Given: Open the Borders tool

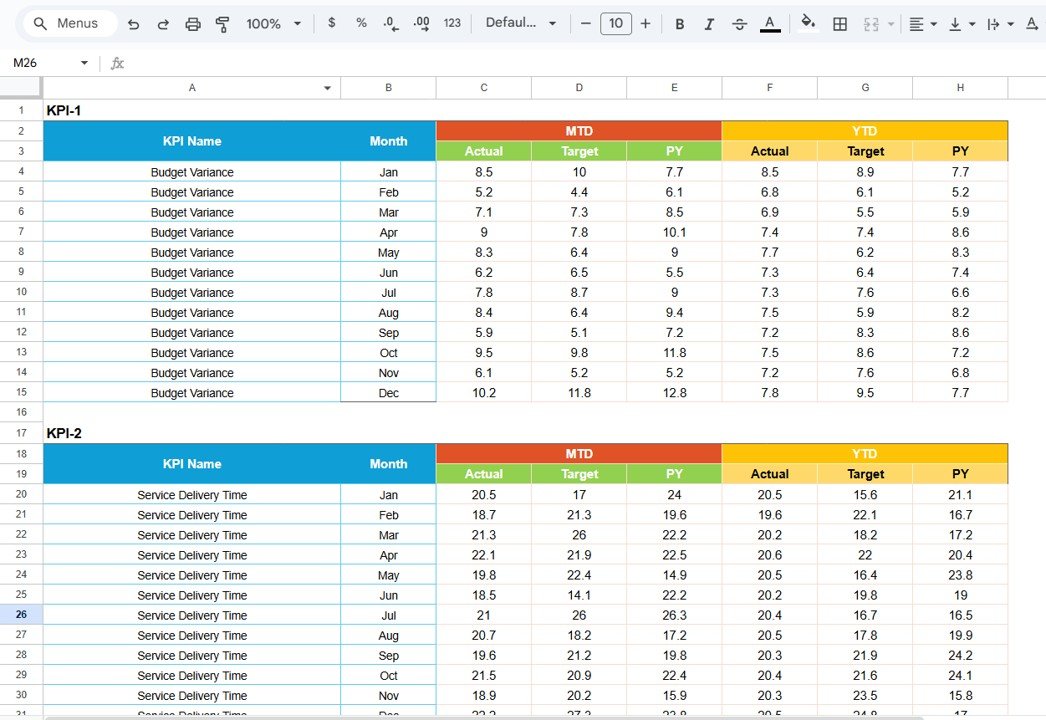Looking at the screenshot, I should click(840, 23).
